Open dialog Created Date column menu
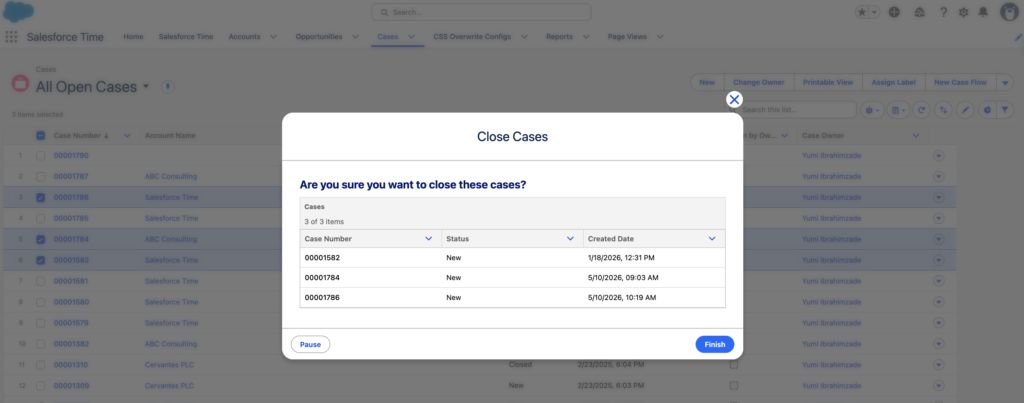This screenshot has height=403, width=1024. point(712,238)
